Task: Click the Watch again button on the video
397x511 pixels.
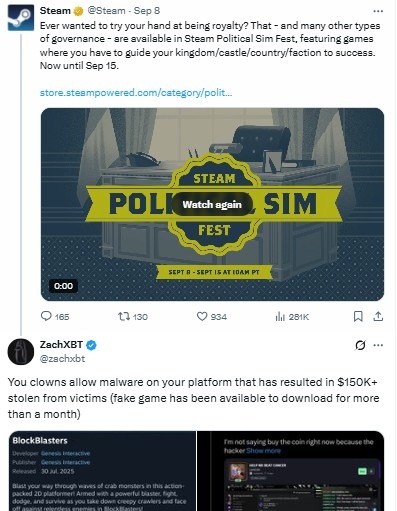Action: pyautogui.click(x=212, y=204)
